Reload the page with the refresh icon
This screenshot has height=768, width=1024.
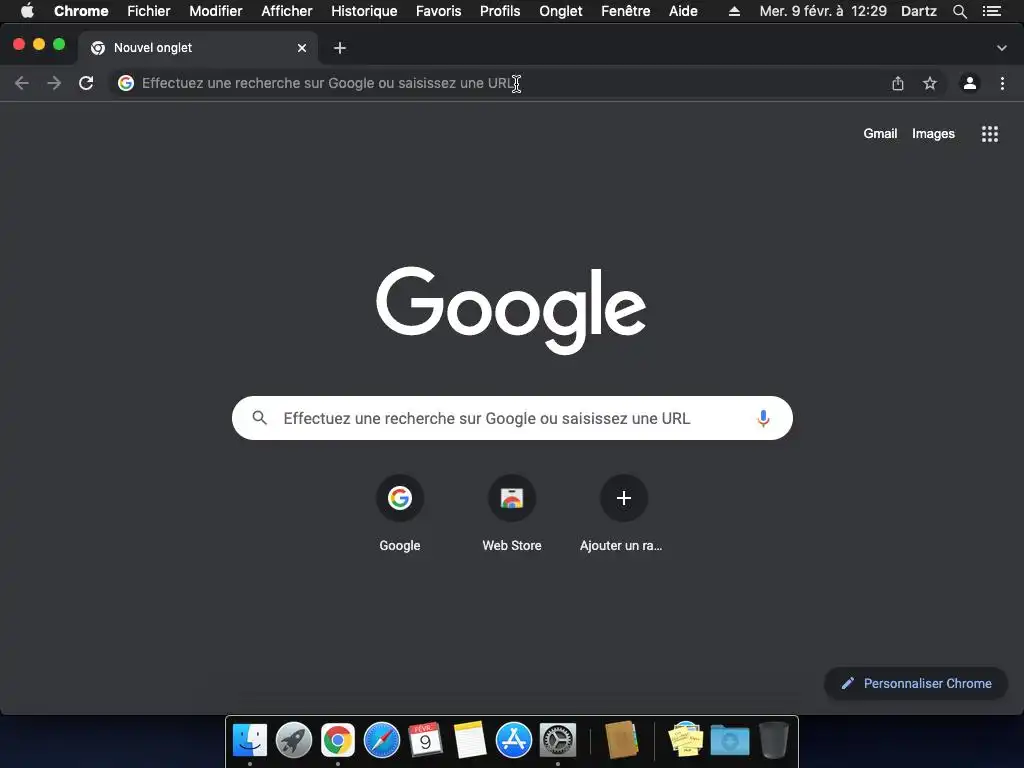coord(86,83)
